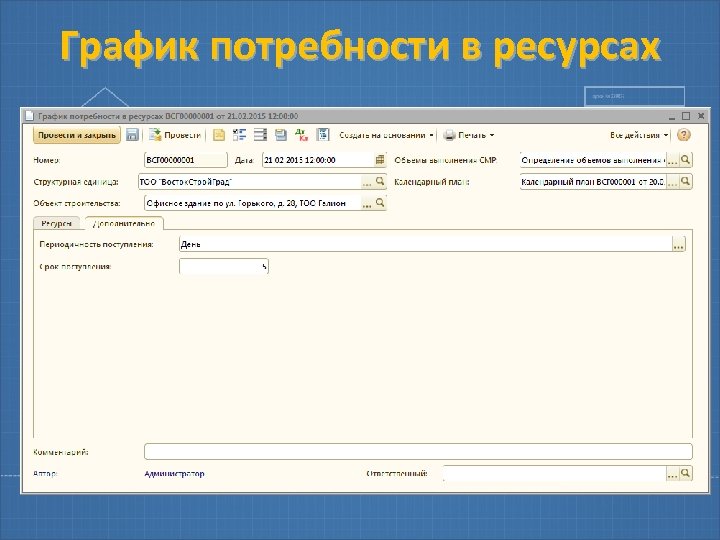Image resolution: width=720 pixels, height=540 pixels.
Task: Choose Календарный план via ellipsis button
Action: 672,182
